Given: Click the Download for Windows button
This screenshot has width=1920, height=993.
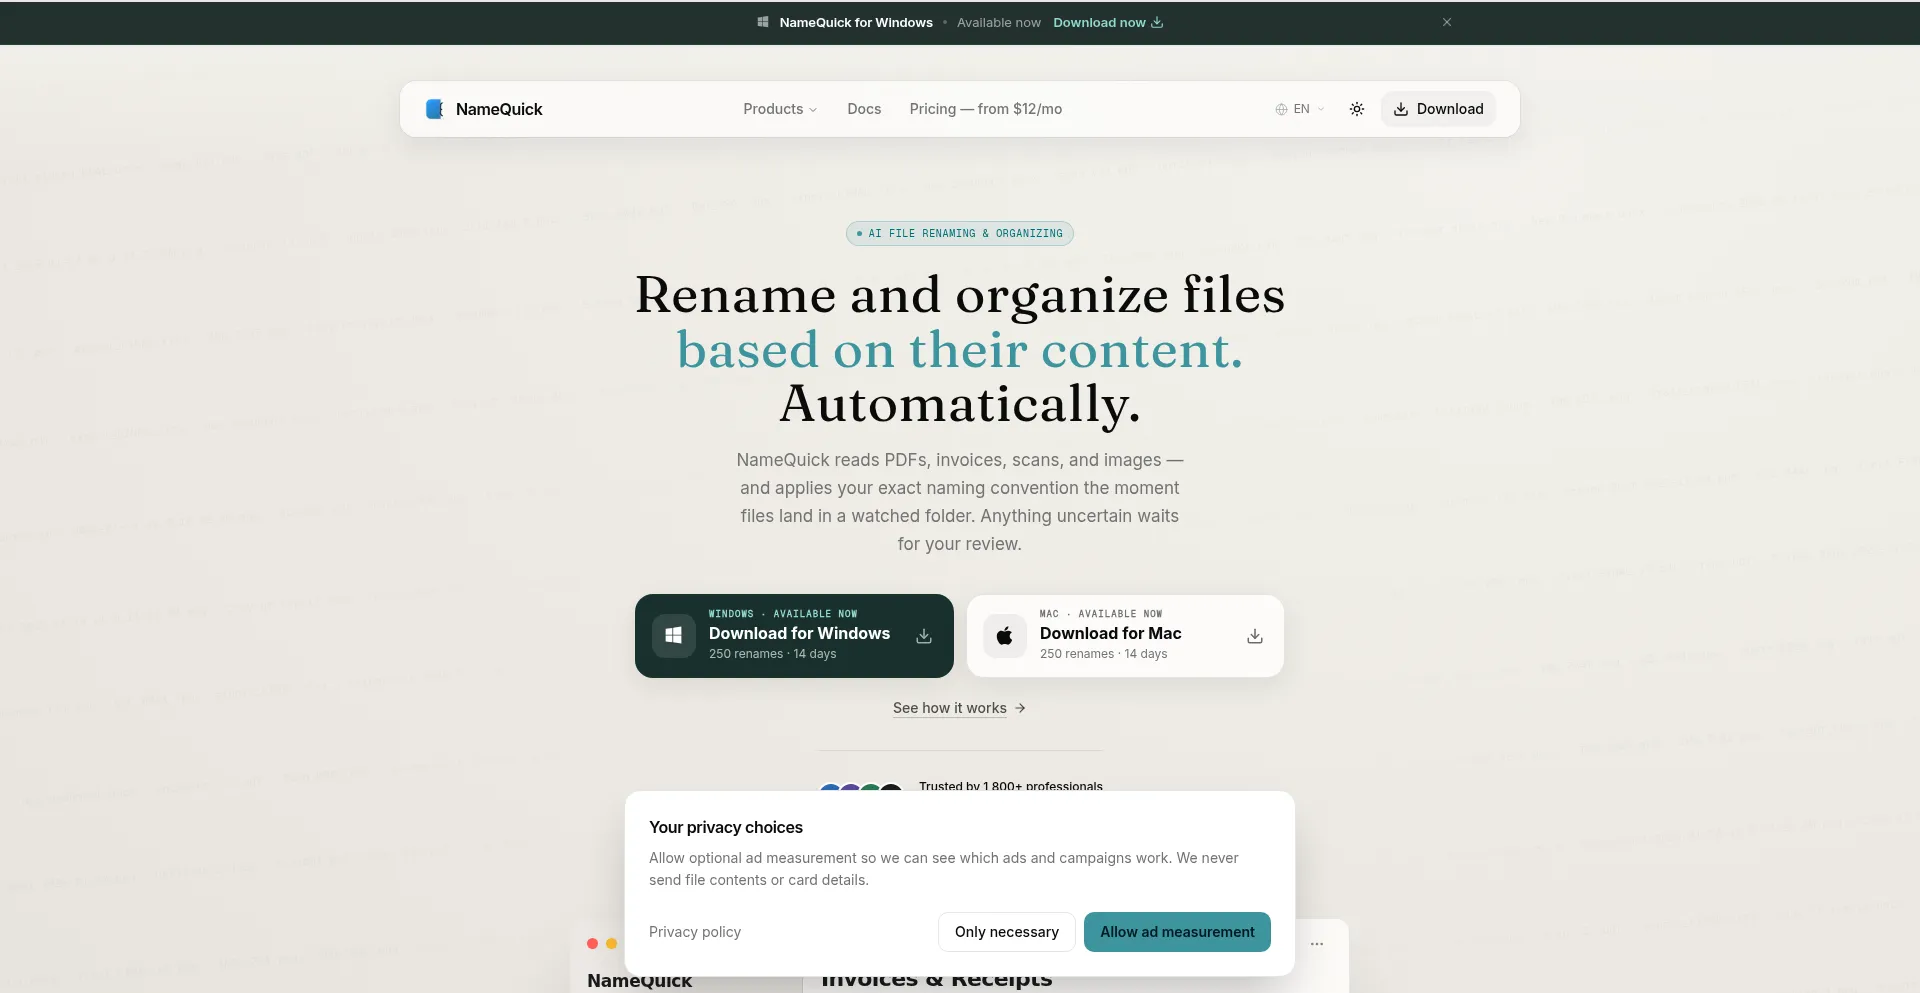Looking at the screenshot, I should [794, 636].
